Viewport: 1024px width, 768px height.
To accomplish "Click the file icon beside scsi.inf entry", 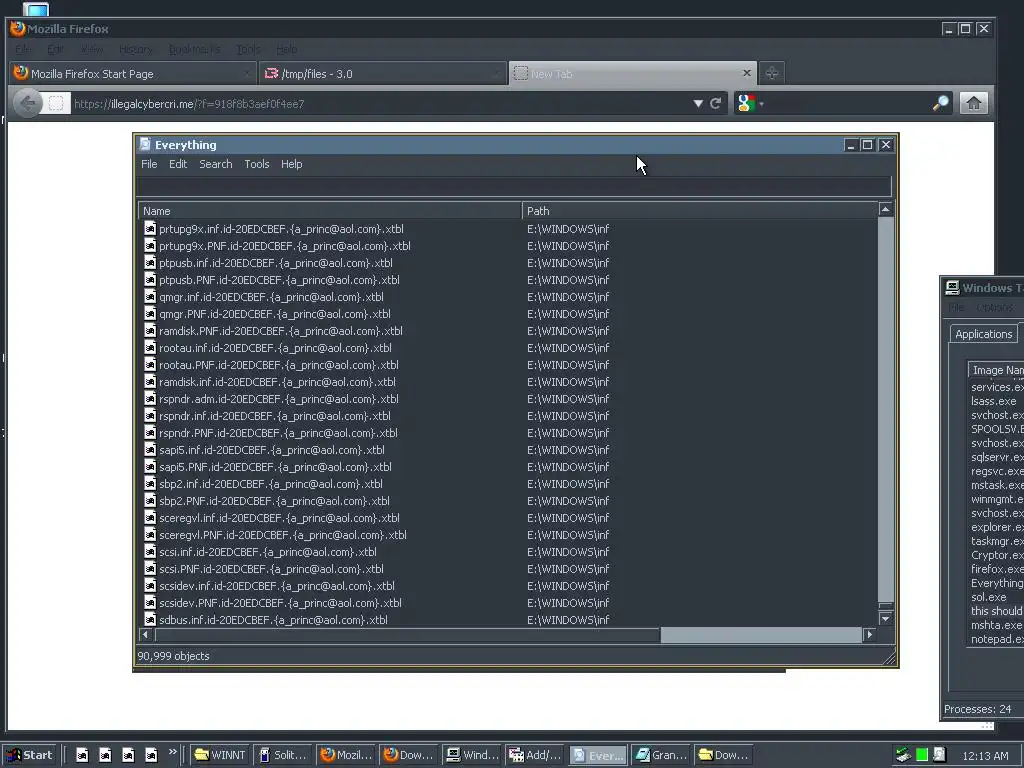I will 150,551.
